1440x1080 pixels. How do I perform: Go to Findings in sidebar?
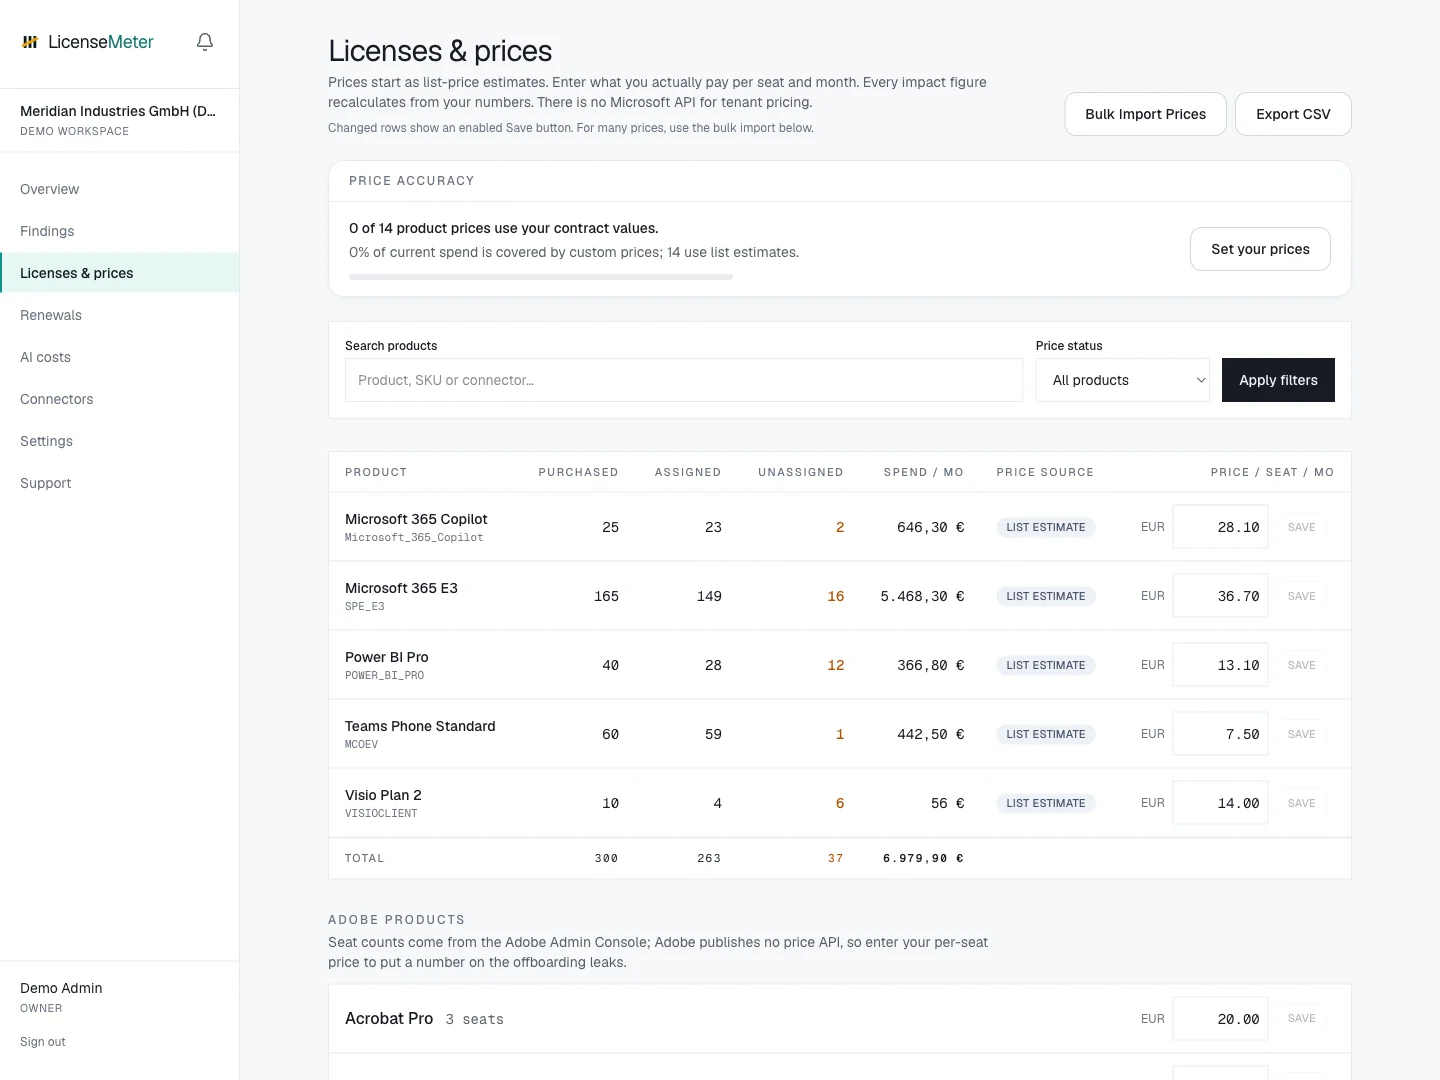coord(120,231)
